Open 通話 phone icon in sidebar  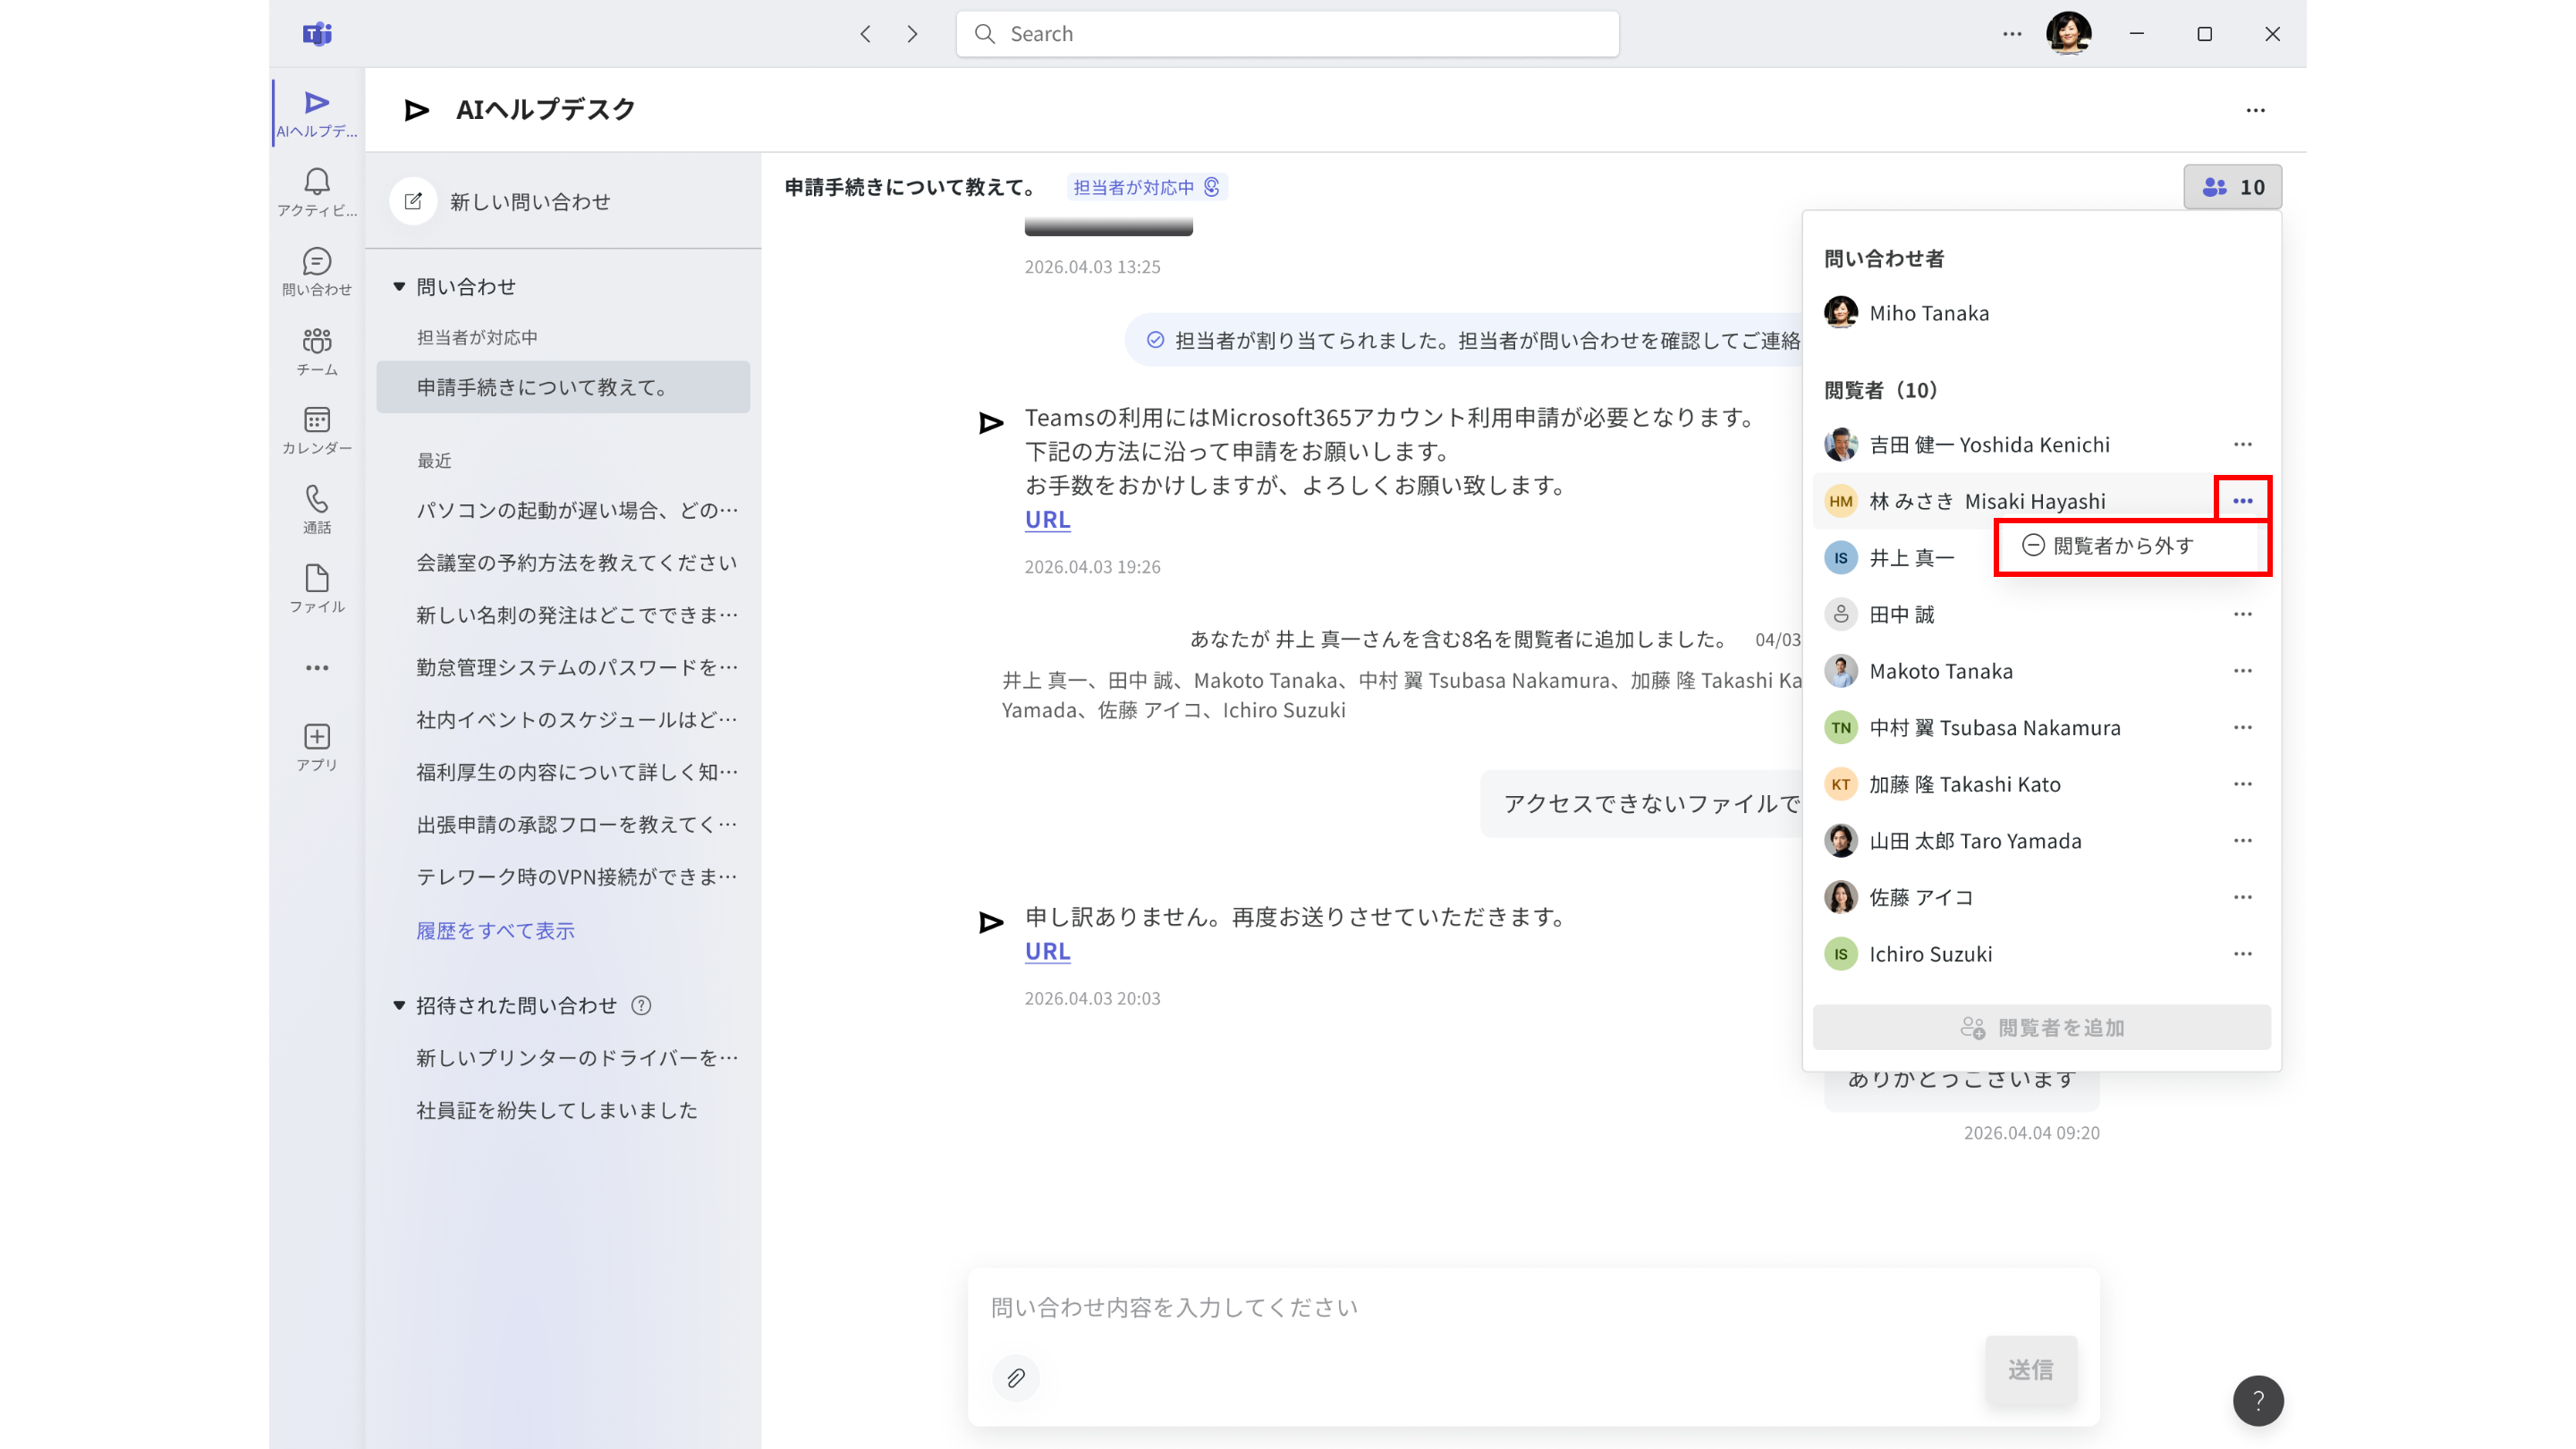point(317,509)
